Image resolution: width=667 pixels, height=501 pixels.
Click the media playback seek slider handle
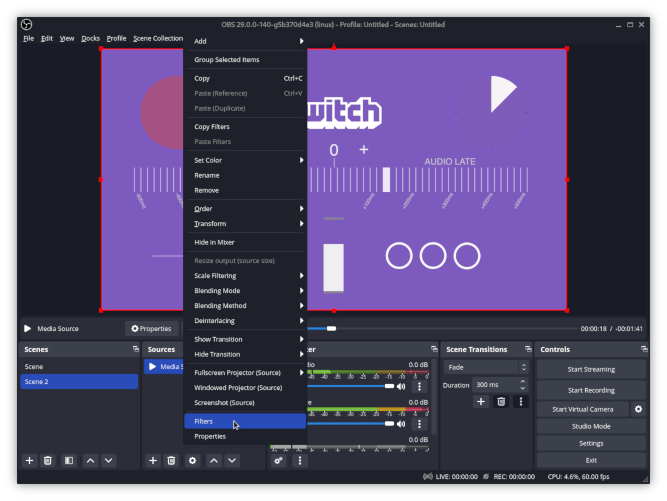(331, 328)
